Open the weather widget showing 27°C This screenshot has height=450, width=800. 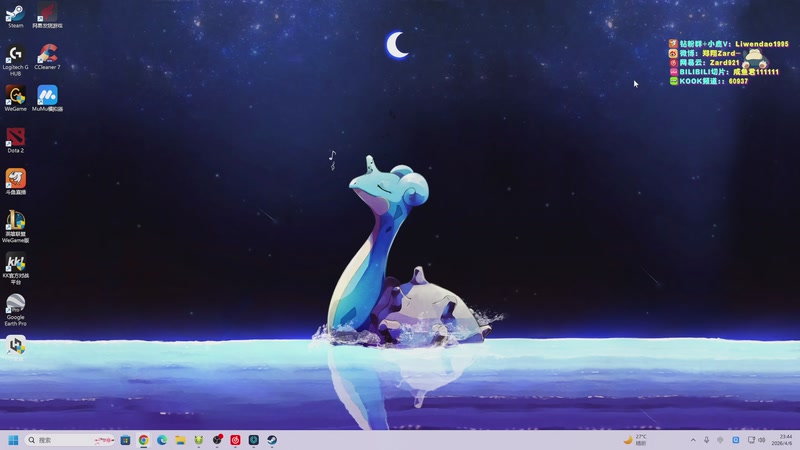636,440
